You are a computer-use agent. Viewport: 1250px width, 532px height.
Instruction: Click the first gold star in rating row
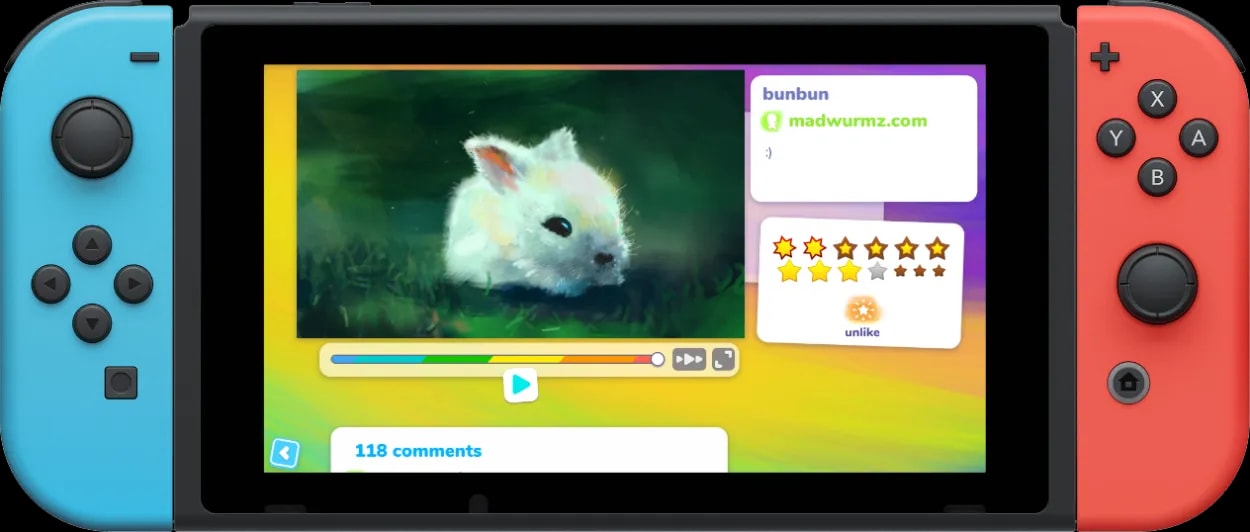tap(784, 247)
